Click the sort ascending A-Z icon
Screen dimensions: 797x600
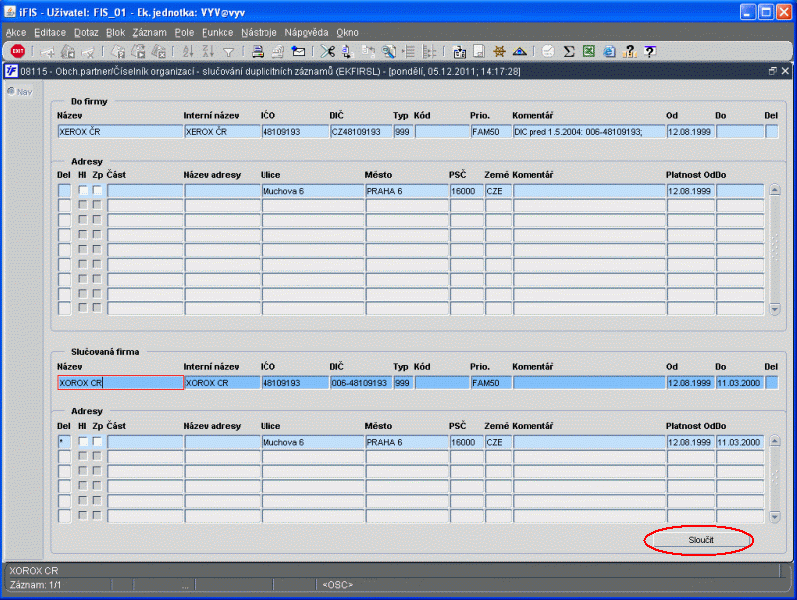click(x=188, y=51)
